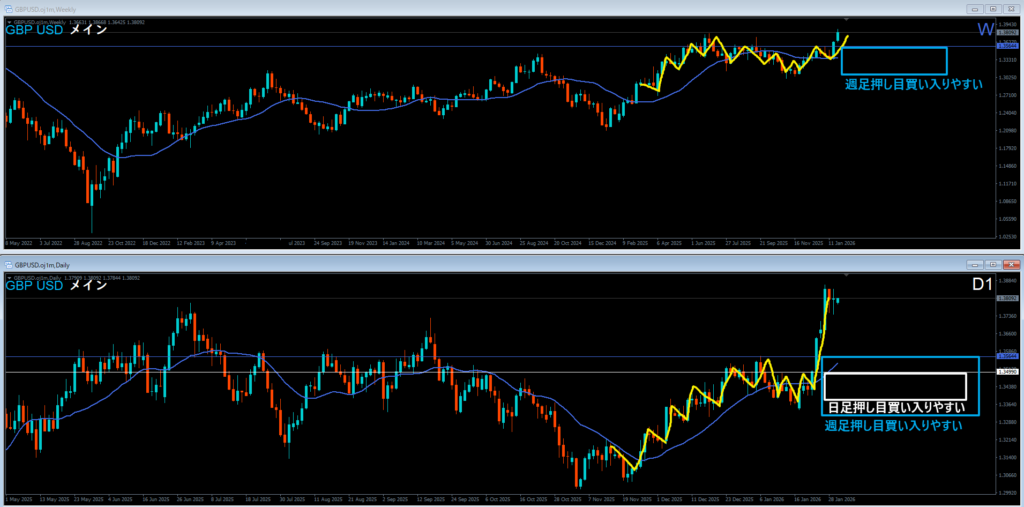Restore the GBPUSD Weekly chart window

click(991, 7)
